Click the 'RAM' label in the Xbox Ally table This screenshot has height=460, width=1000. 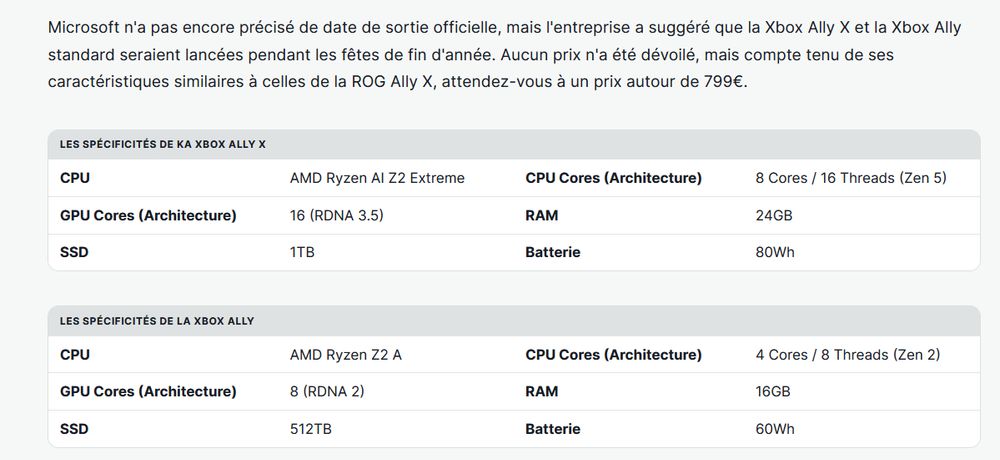[541, 391]
